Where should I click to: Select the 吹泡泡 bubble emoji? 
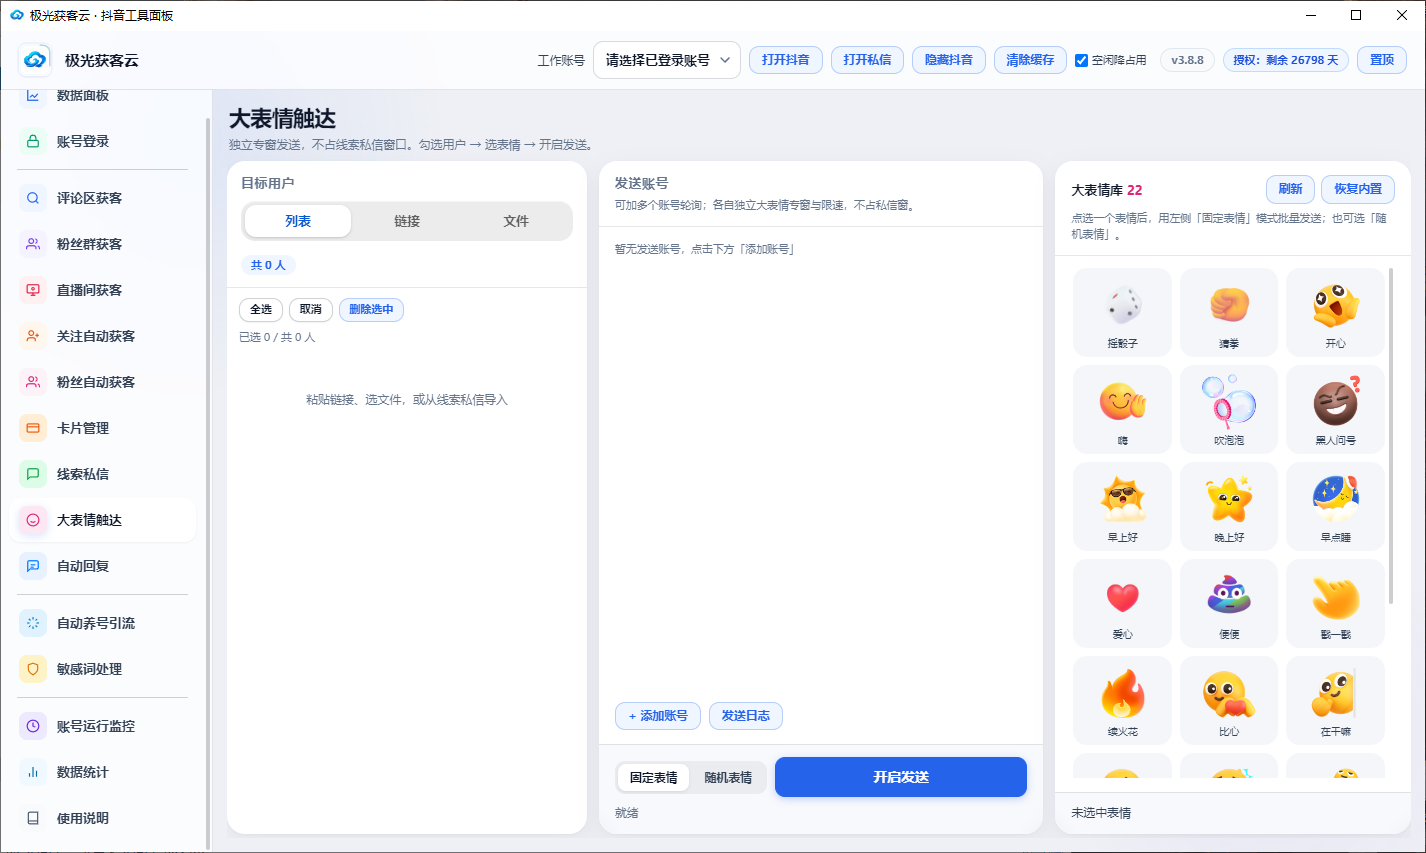[x=1229, y=409]
